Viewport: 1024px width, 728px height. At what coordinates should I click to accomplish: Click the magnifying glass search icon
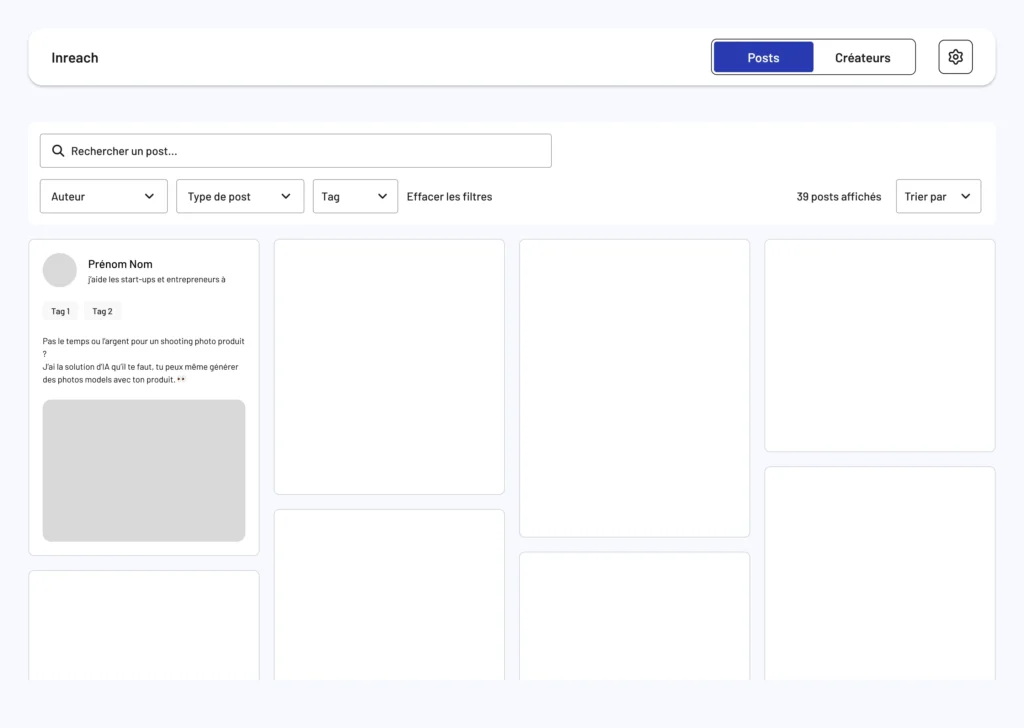58,151
